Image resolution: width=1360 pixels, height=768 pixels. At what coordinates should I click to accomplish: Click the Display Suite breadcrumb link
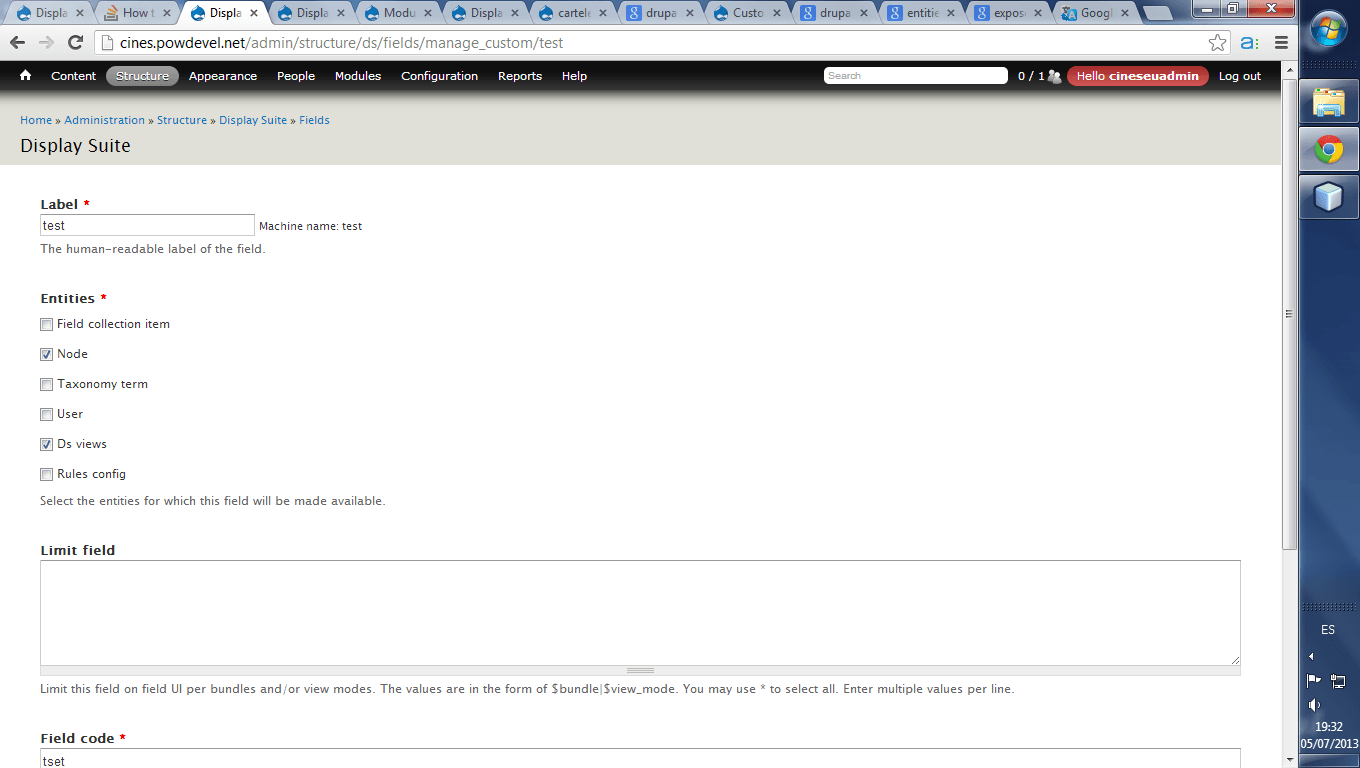tap(253, 120)
